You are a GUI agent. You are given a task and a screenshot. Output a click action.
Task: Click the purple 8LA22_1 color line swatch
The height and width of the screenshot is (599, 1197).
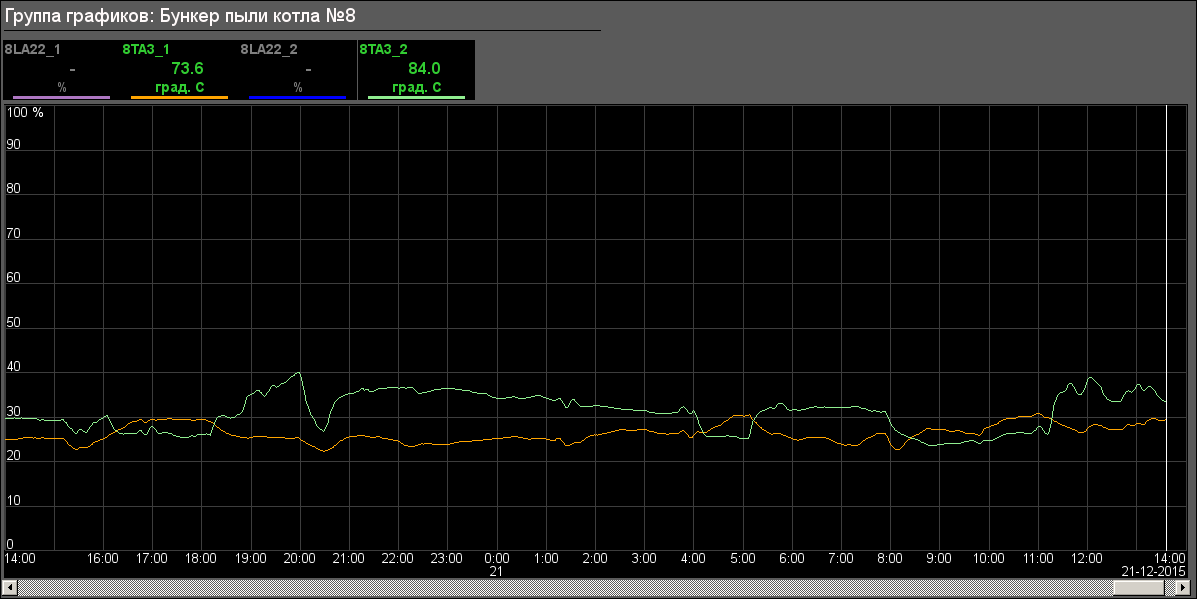(x=61, y=98)
